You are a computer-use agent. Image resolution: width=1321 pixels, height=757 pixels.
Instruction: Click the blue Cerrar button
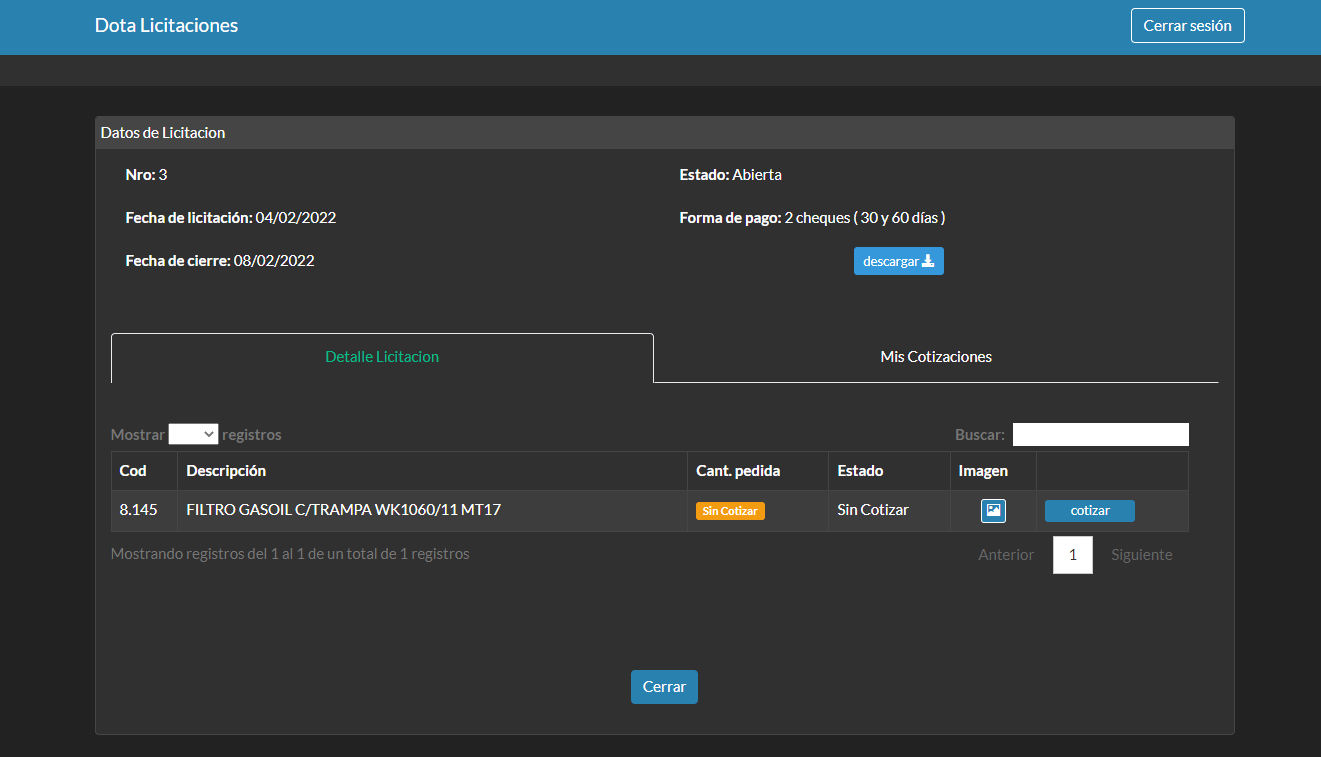[x=664, y=687]
